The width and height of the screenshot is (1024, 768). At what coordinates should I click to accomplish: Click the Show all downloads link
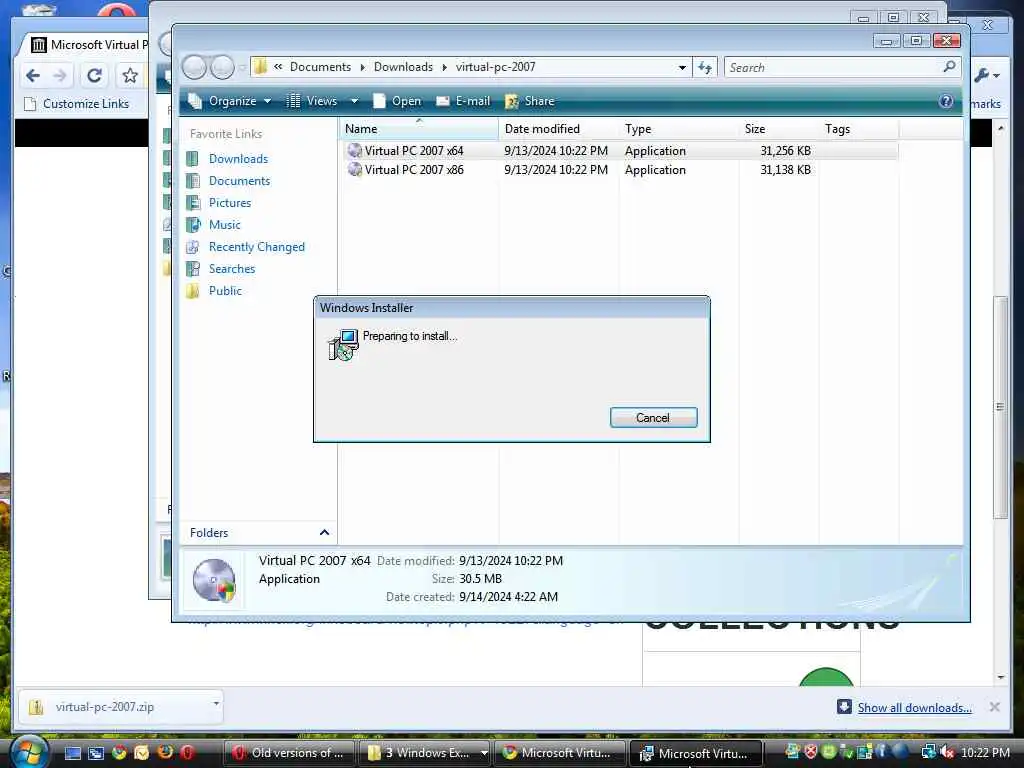(914, 708)
